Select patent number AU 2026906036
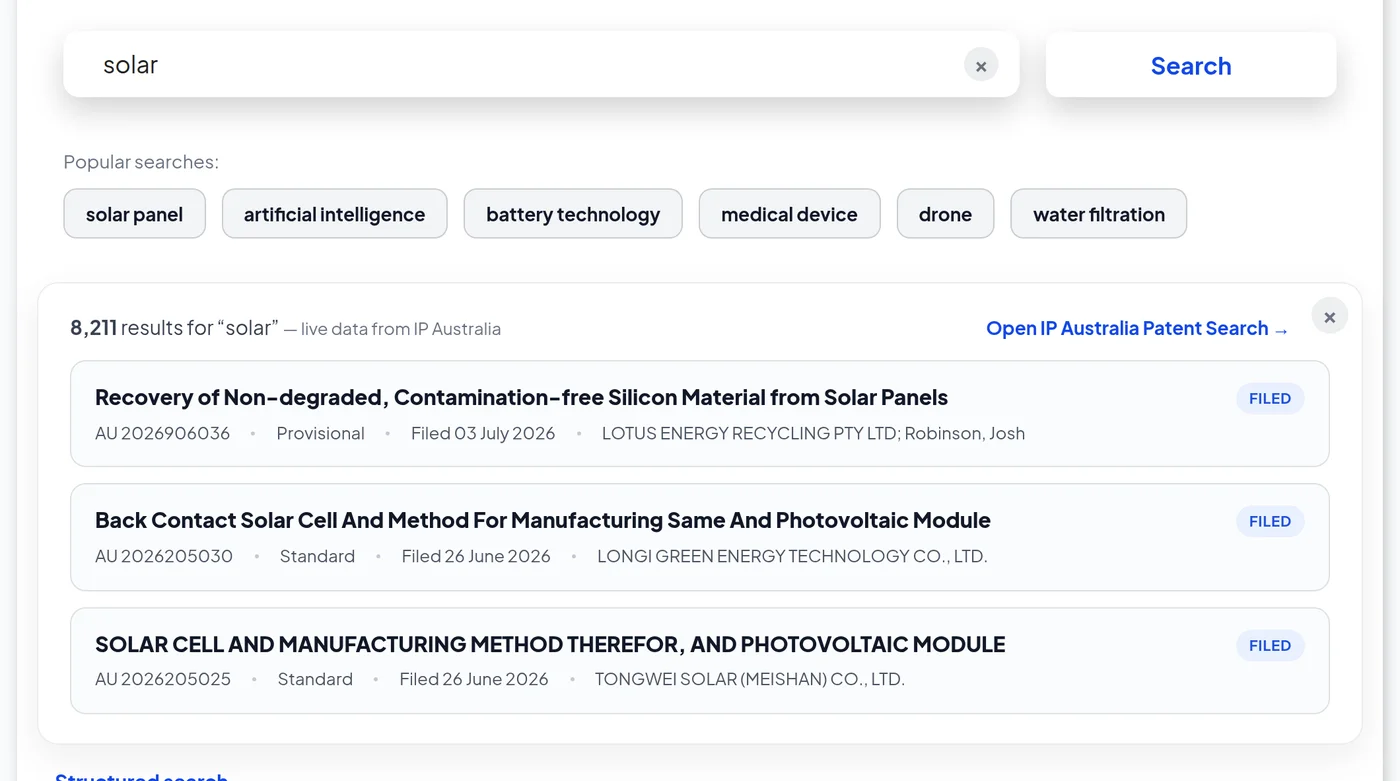 [162, 433]
